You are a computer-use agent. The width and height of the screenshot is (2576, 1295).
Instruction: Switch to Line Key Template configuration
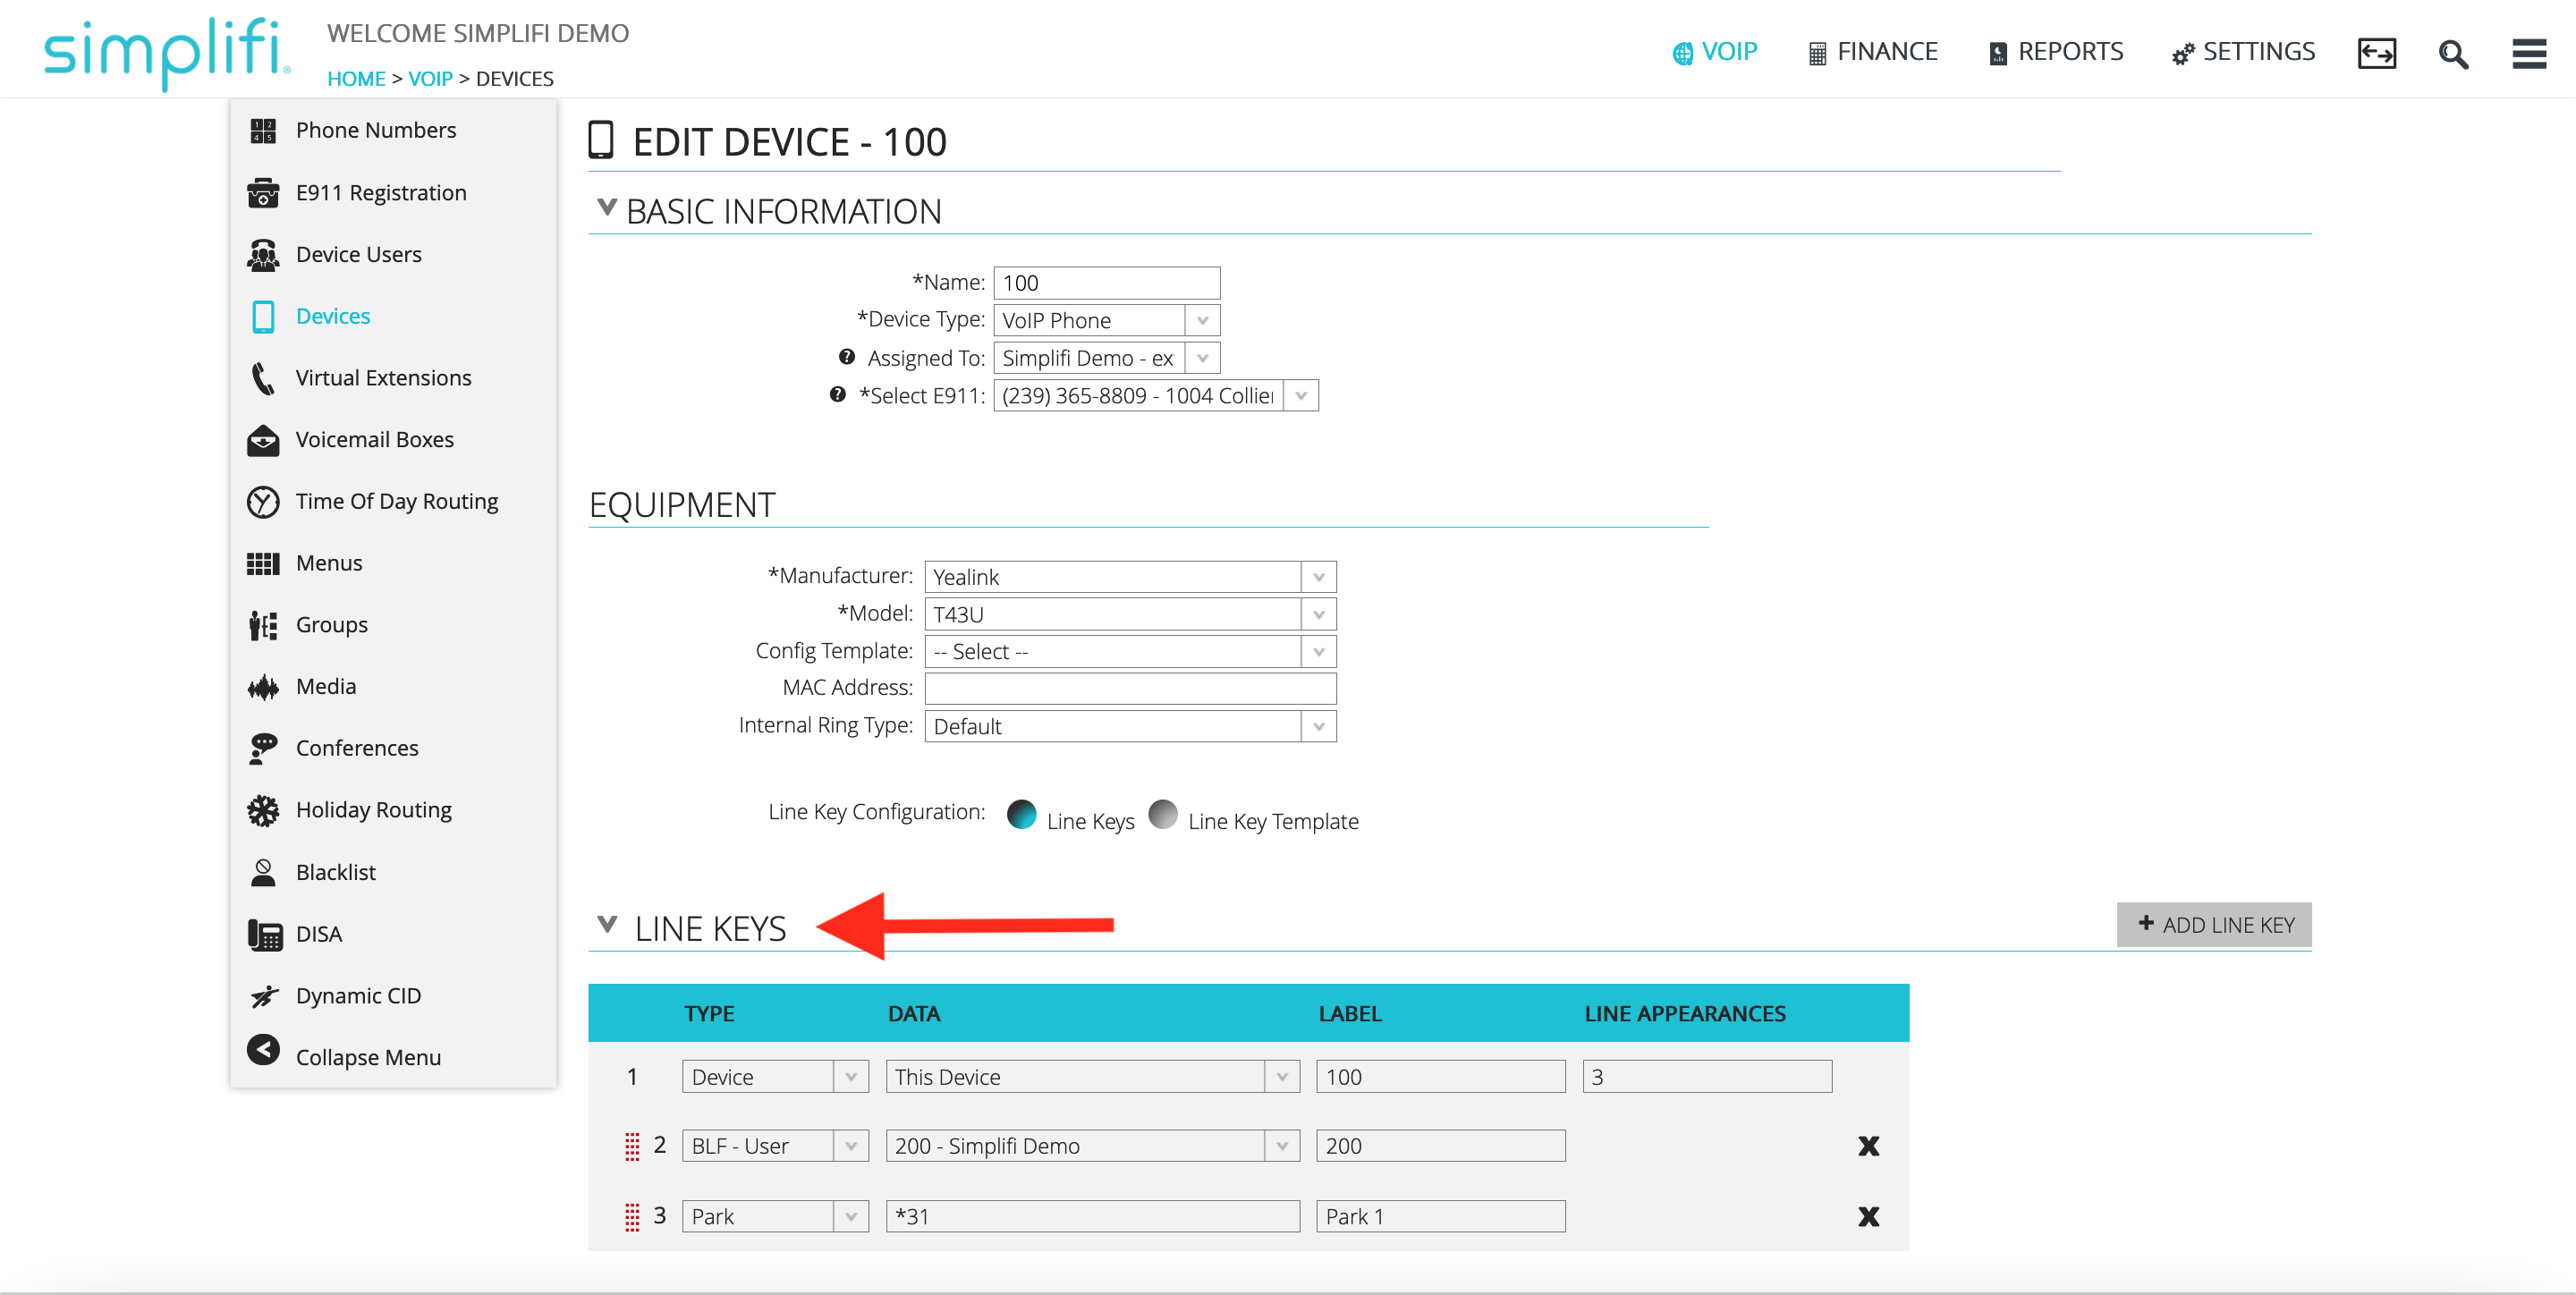(x=1163, y=815)
